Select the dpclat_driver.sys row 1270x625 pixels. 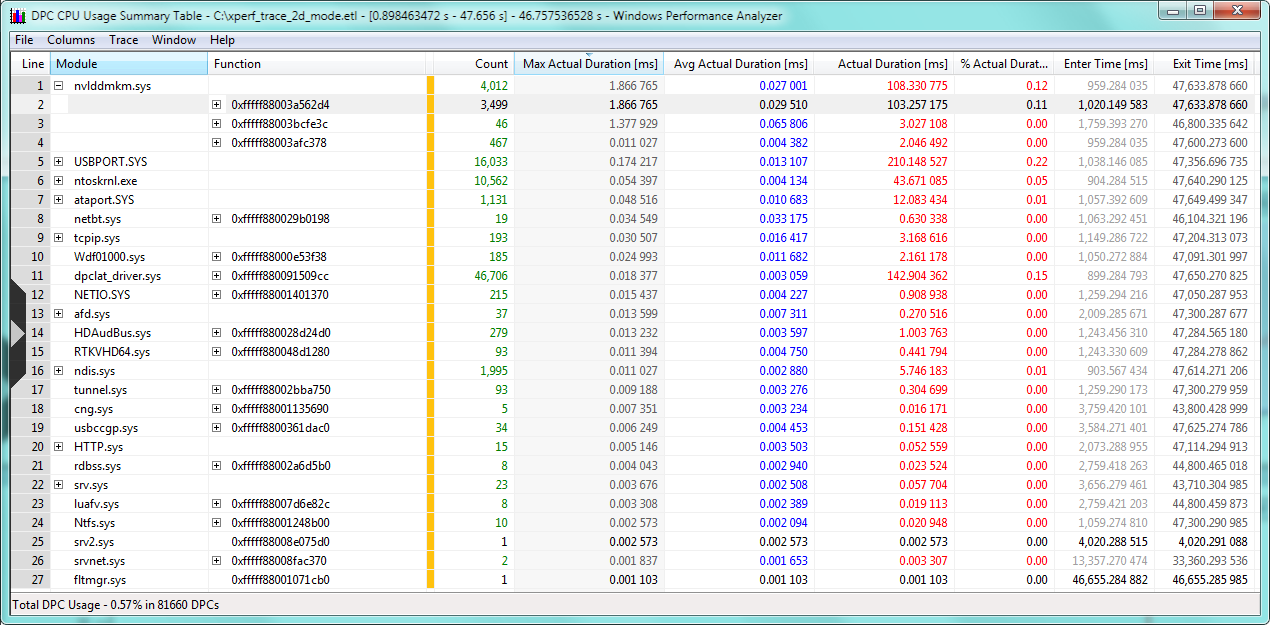tap(634, 276)
